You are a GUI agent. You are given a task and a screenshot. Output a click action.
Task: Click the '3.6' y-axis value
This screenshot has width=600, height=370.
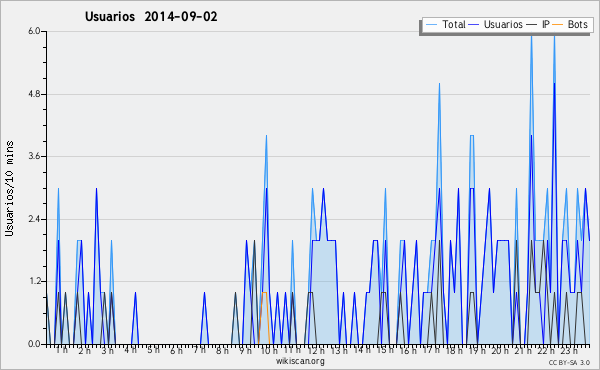(x=34, y=156)
